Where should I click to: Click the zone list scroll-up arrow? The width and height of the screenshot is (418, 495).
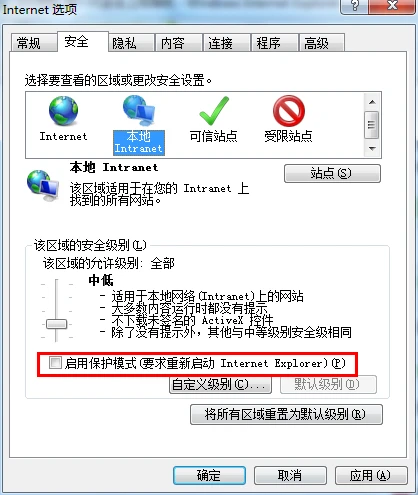coord(372,102)
